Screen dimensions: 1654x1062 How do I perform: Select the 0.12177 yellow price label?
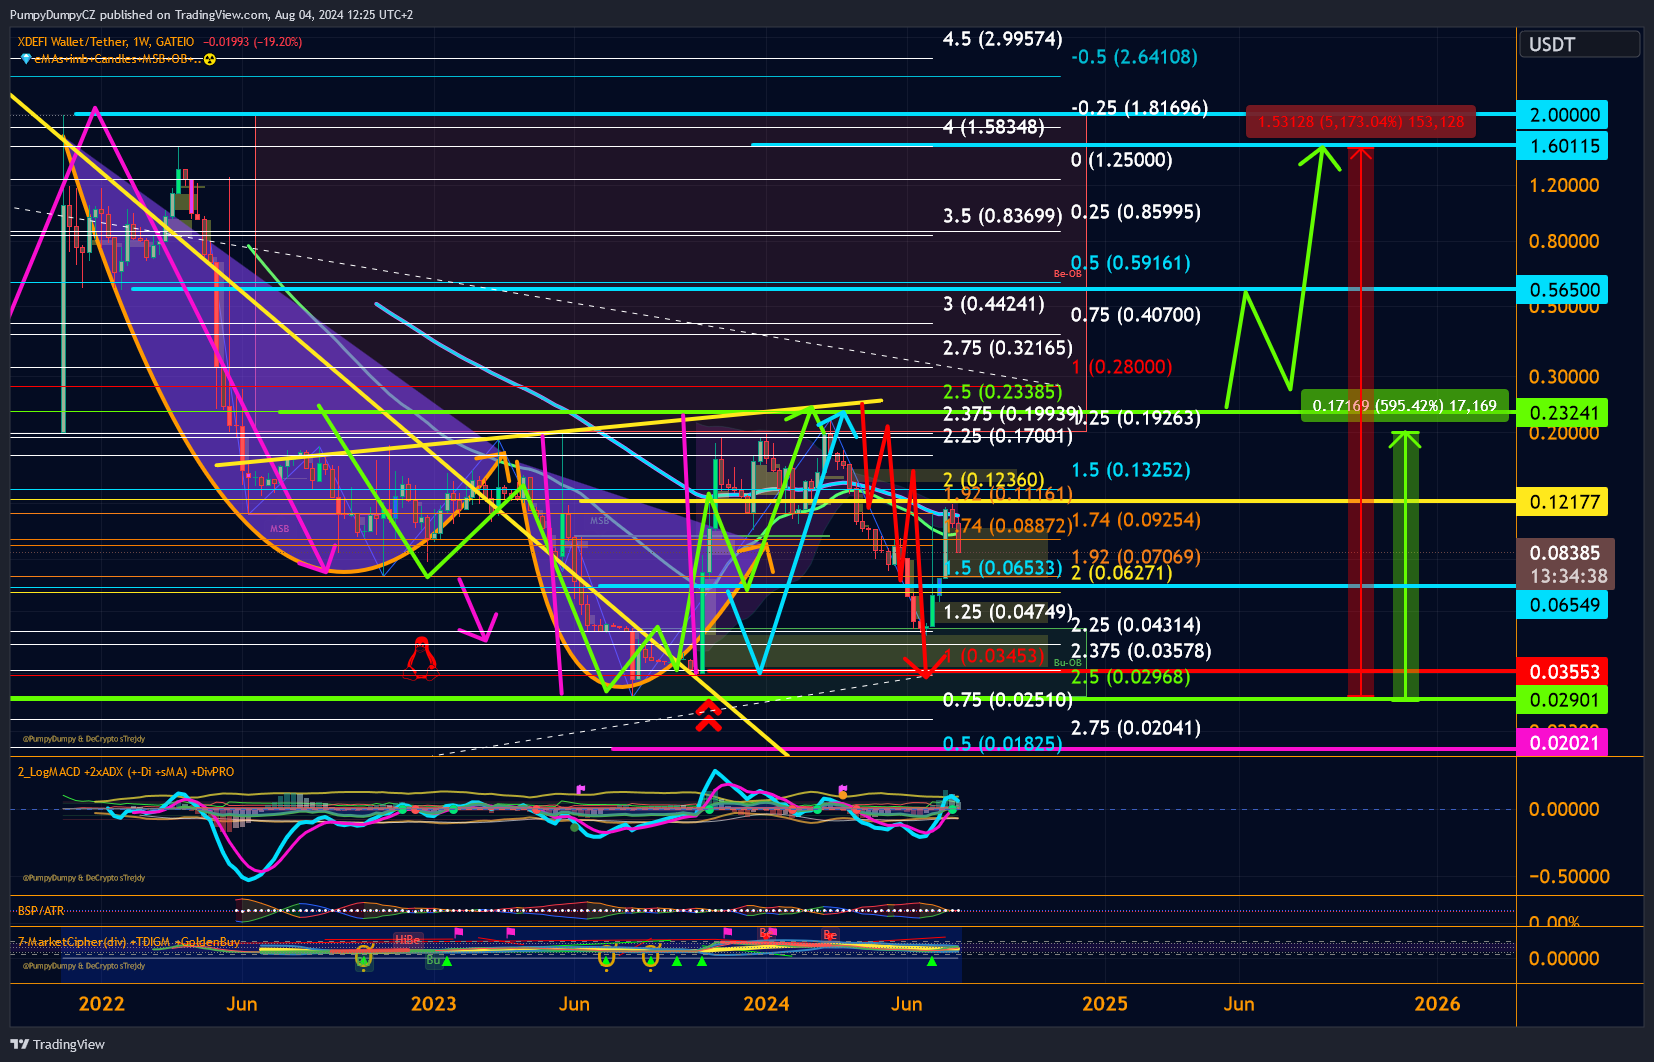tap(1564, 502)
